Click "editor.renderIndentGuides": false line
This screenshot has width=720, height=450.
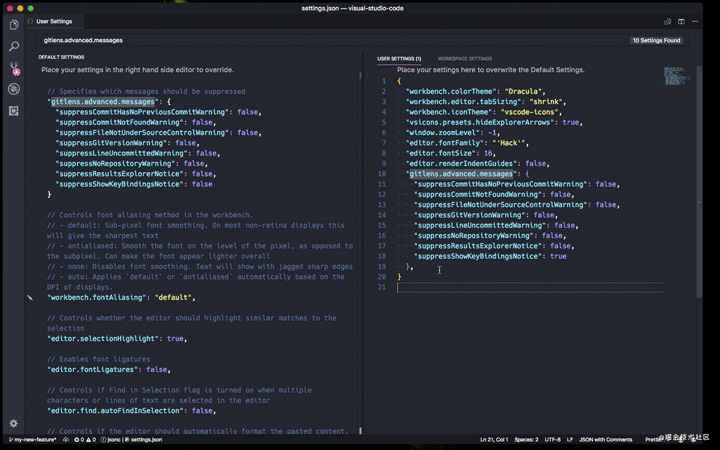click(x=478, y=163)
